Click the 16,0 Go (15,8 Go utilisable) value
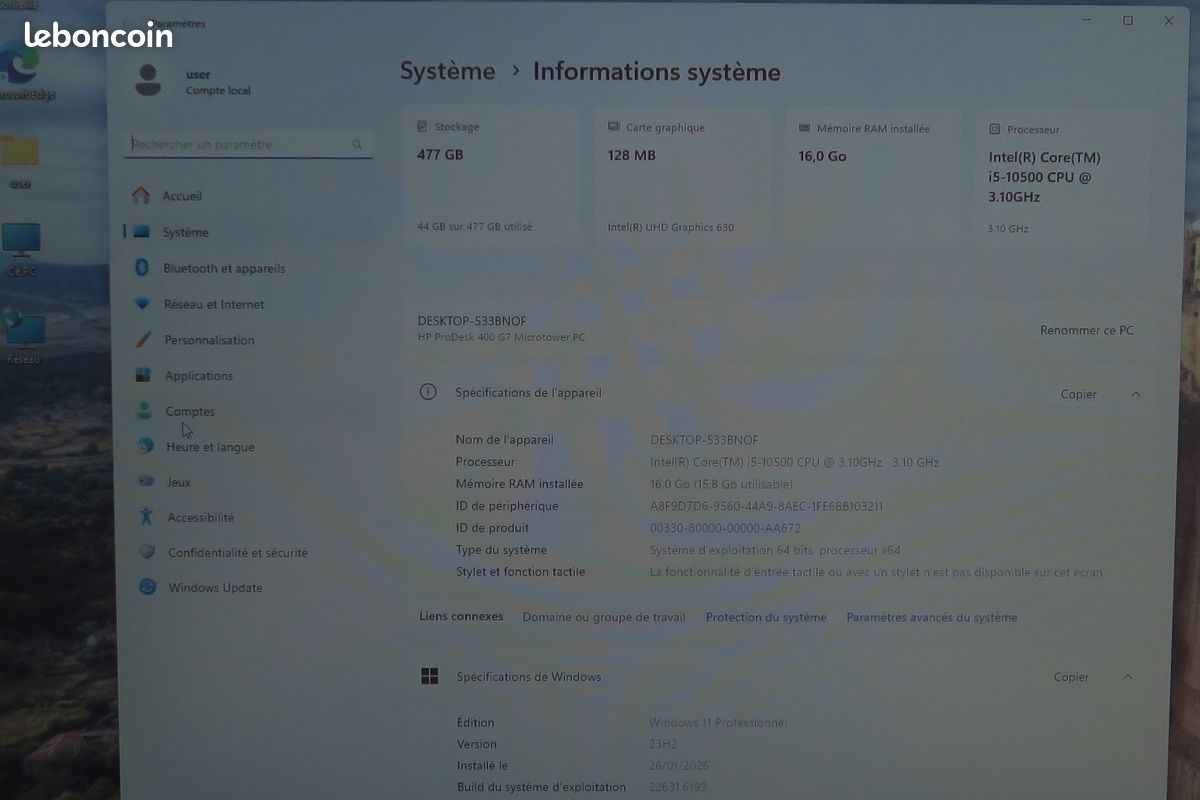Screen dimensions: 1200x800 pyautogui.click(x=721, y=484)
